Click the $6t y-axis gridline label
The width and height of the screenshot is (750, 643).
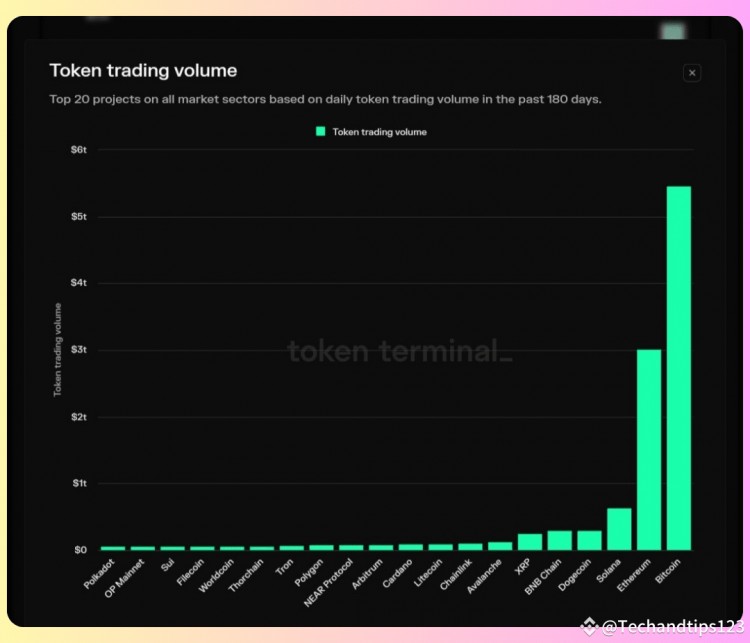point(78,149)
